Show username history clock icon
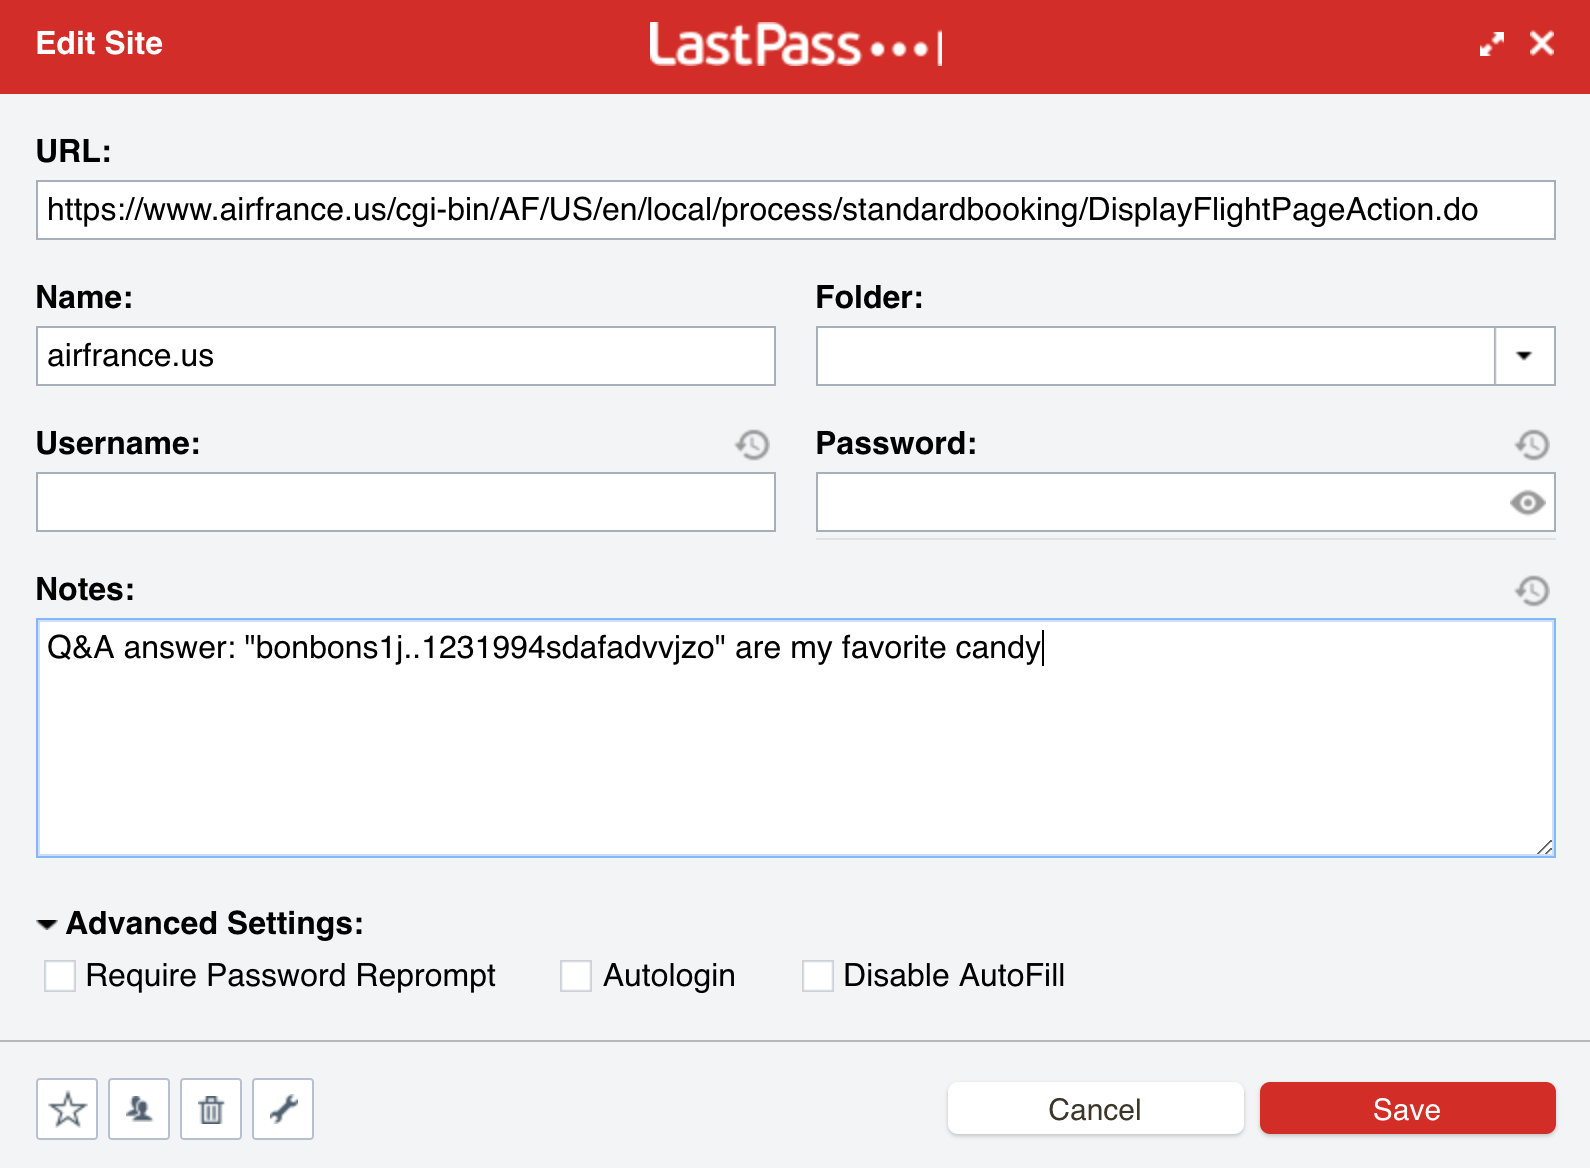The height and width of the screenshot is (1168, 1590). (x=752, y=444)
